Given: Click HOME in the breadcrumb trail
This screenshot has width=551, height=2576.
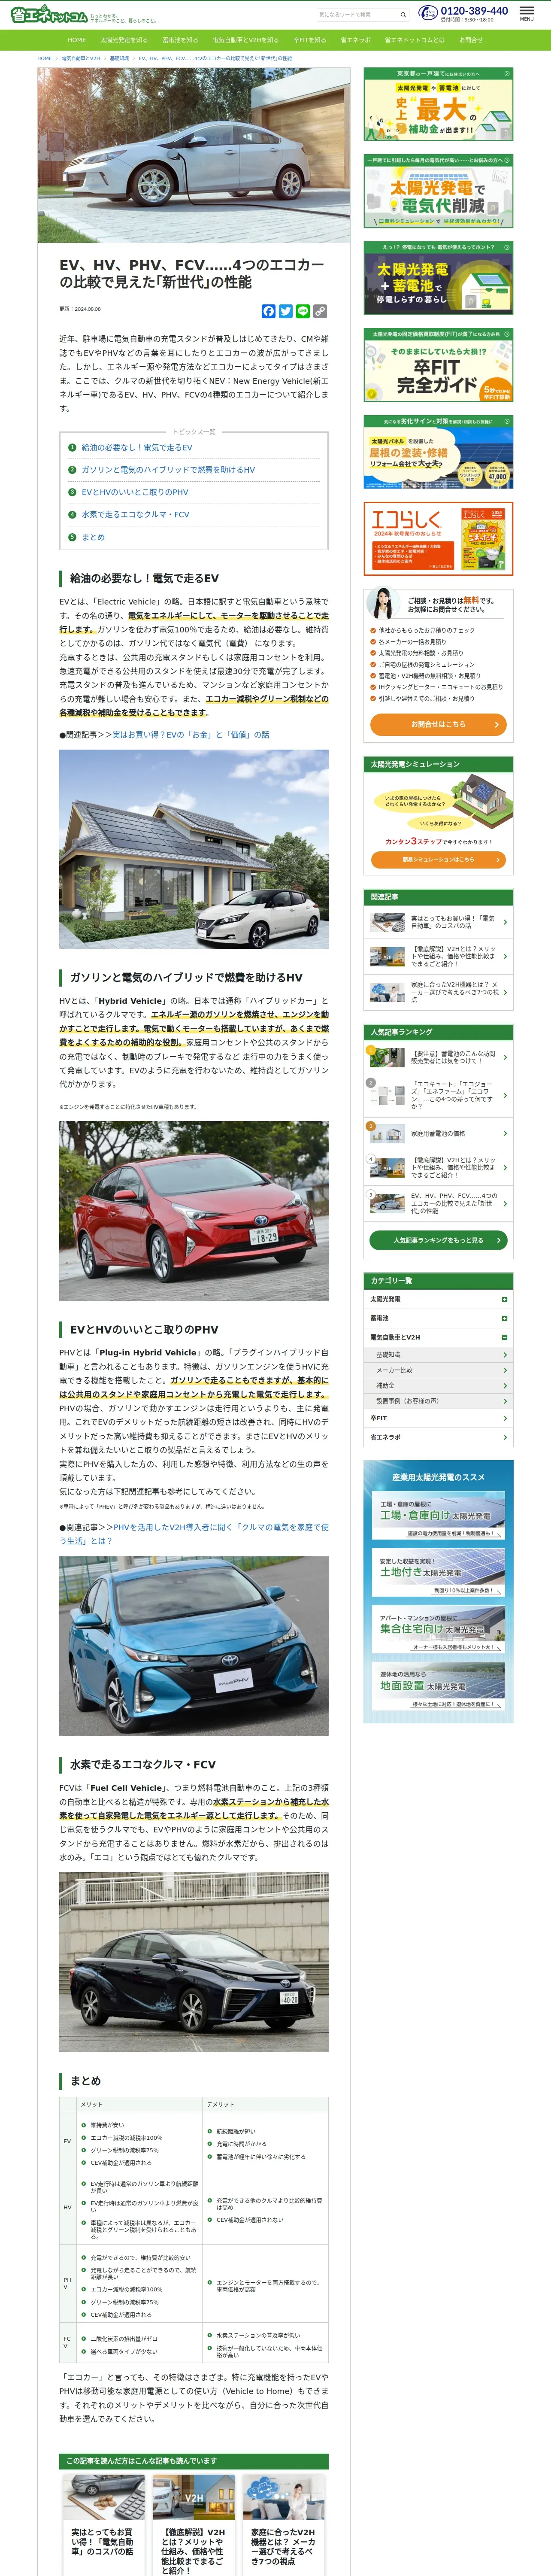Looking at the screenshot, I should point(44,58).
